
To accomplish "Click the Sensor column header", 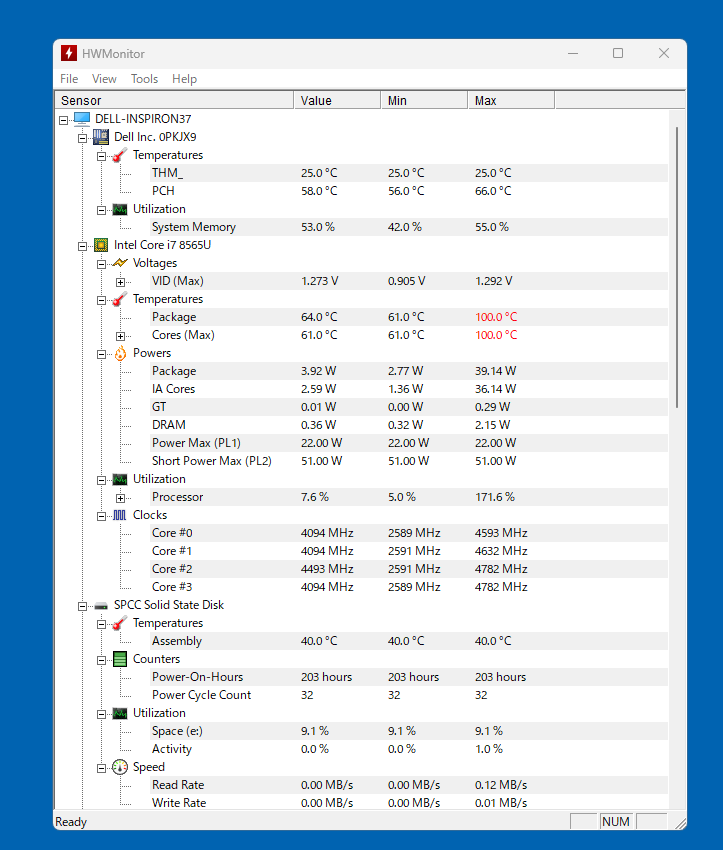I will click(175, 100).
